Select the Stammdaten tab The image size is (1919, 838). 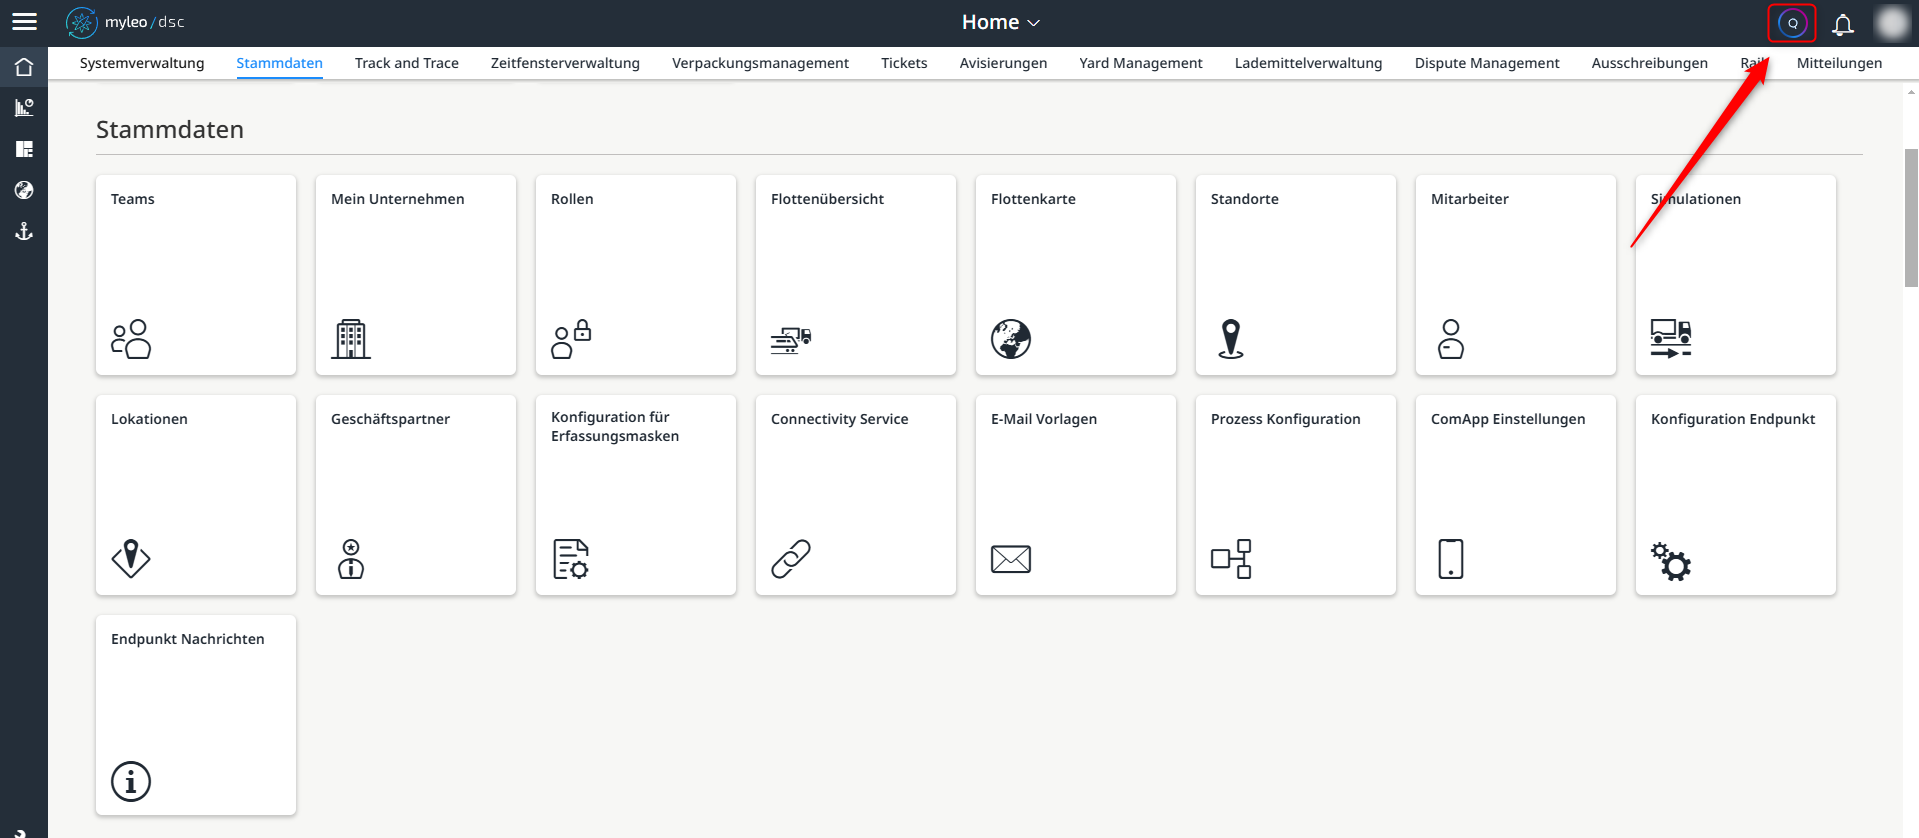tap(279, 63)
